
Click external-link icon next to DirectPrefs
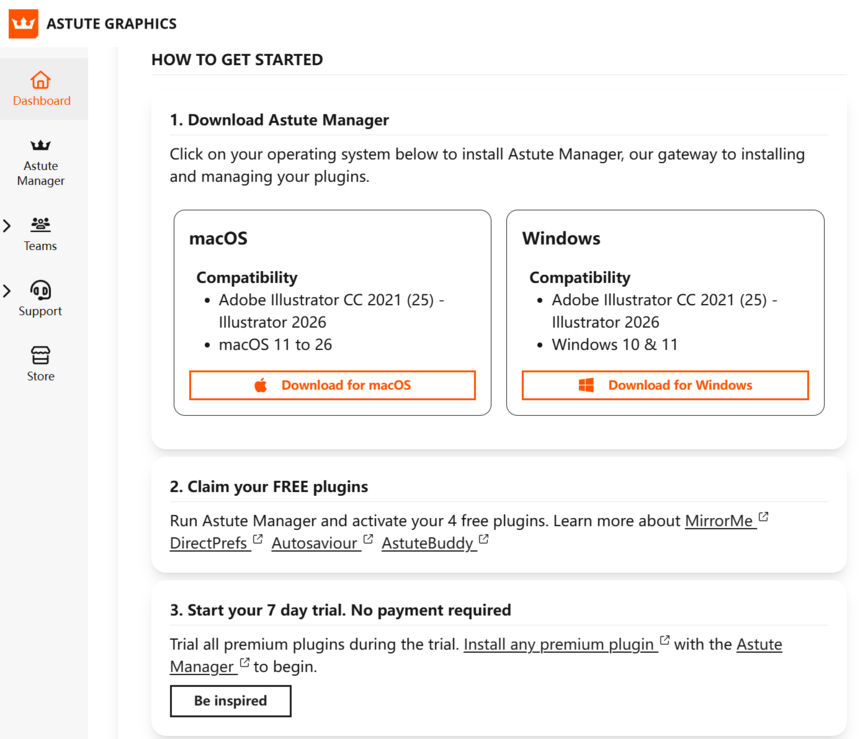pos(258,539)
